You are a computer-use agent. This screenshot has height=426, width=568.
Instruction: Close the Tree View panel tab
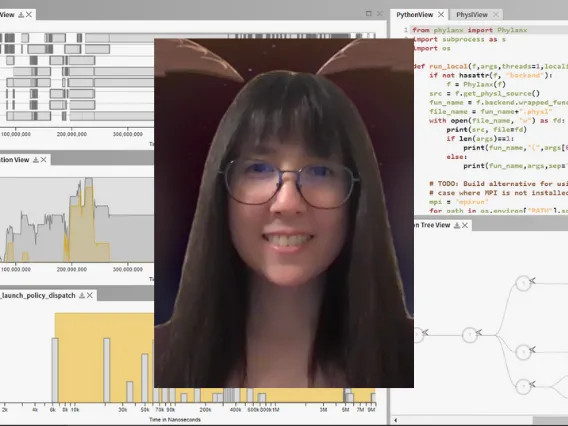[465, 225]
